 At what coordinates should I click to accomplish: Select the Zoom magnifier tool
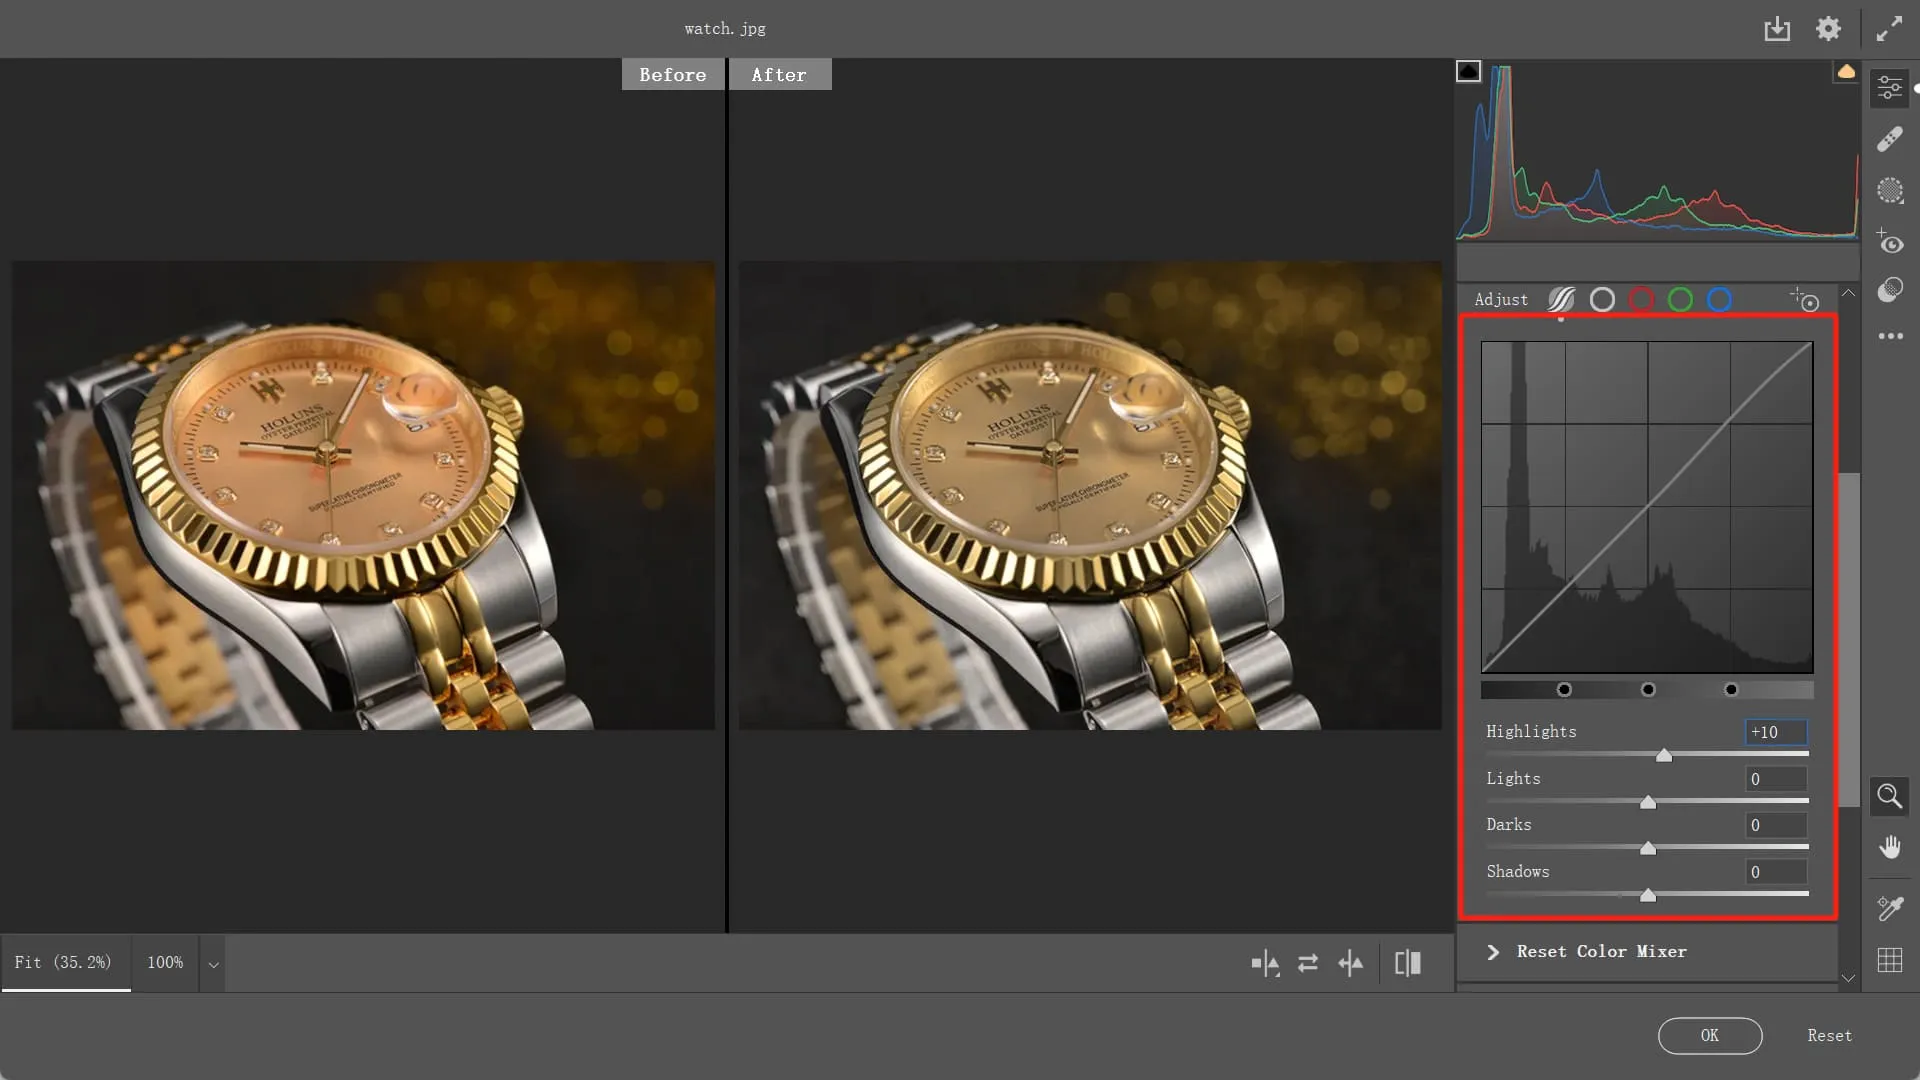pos(1889,797)
